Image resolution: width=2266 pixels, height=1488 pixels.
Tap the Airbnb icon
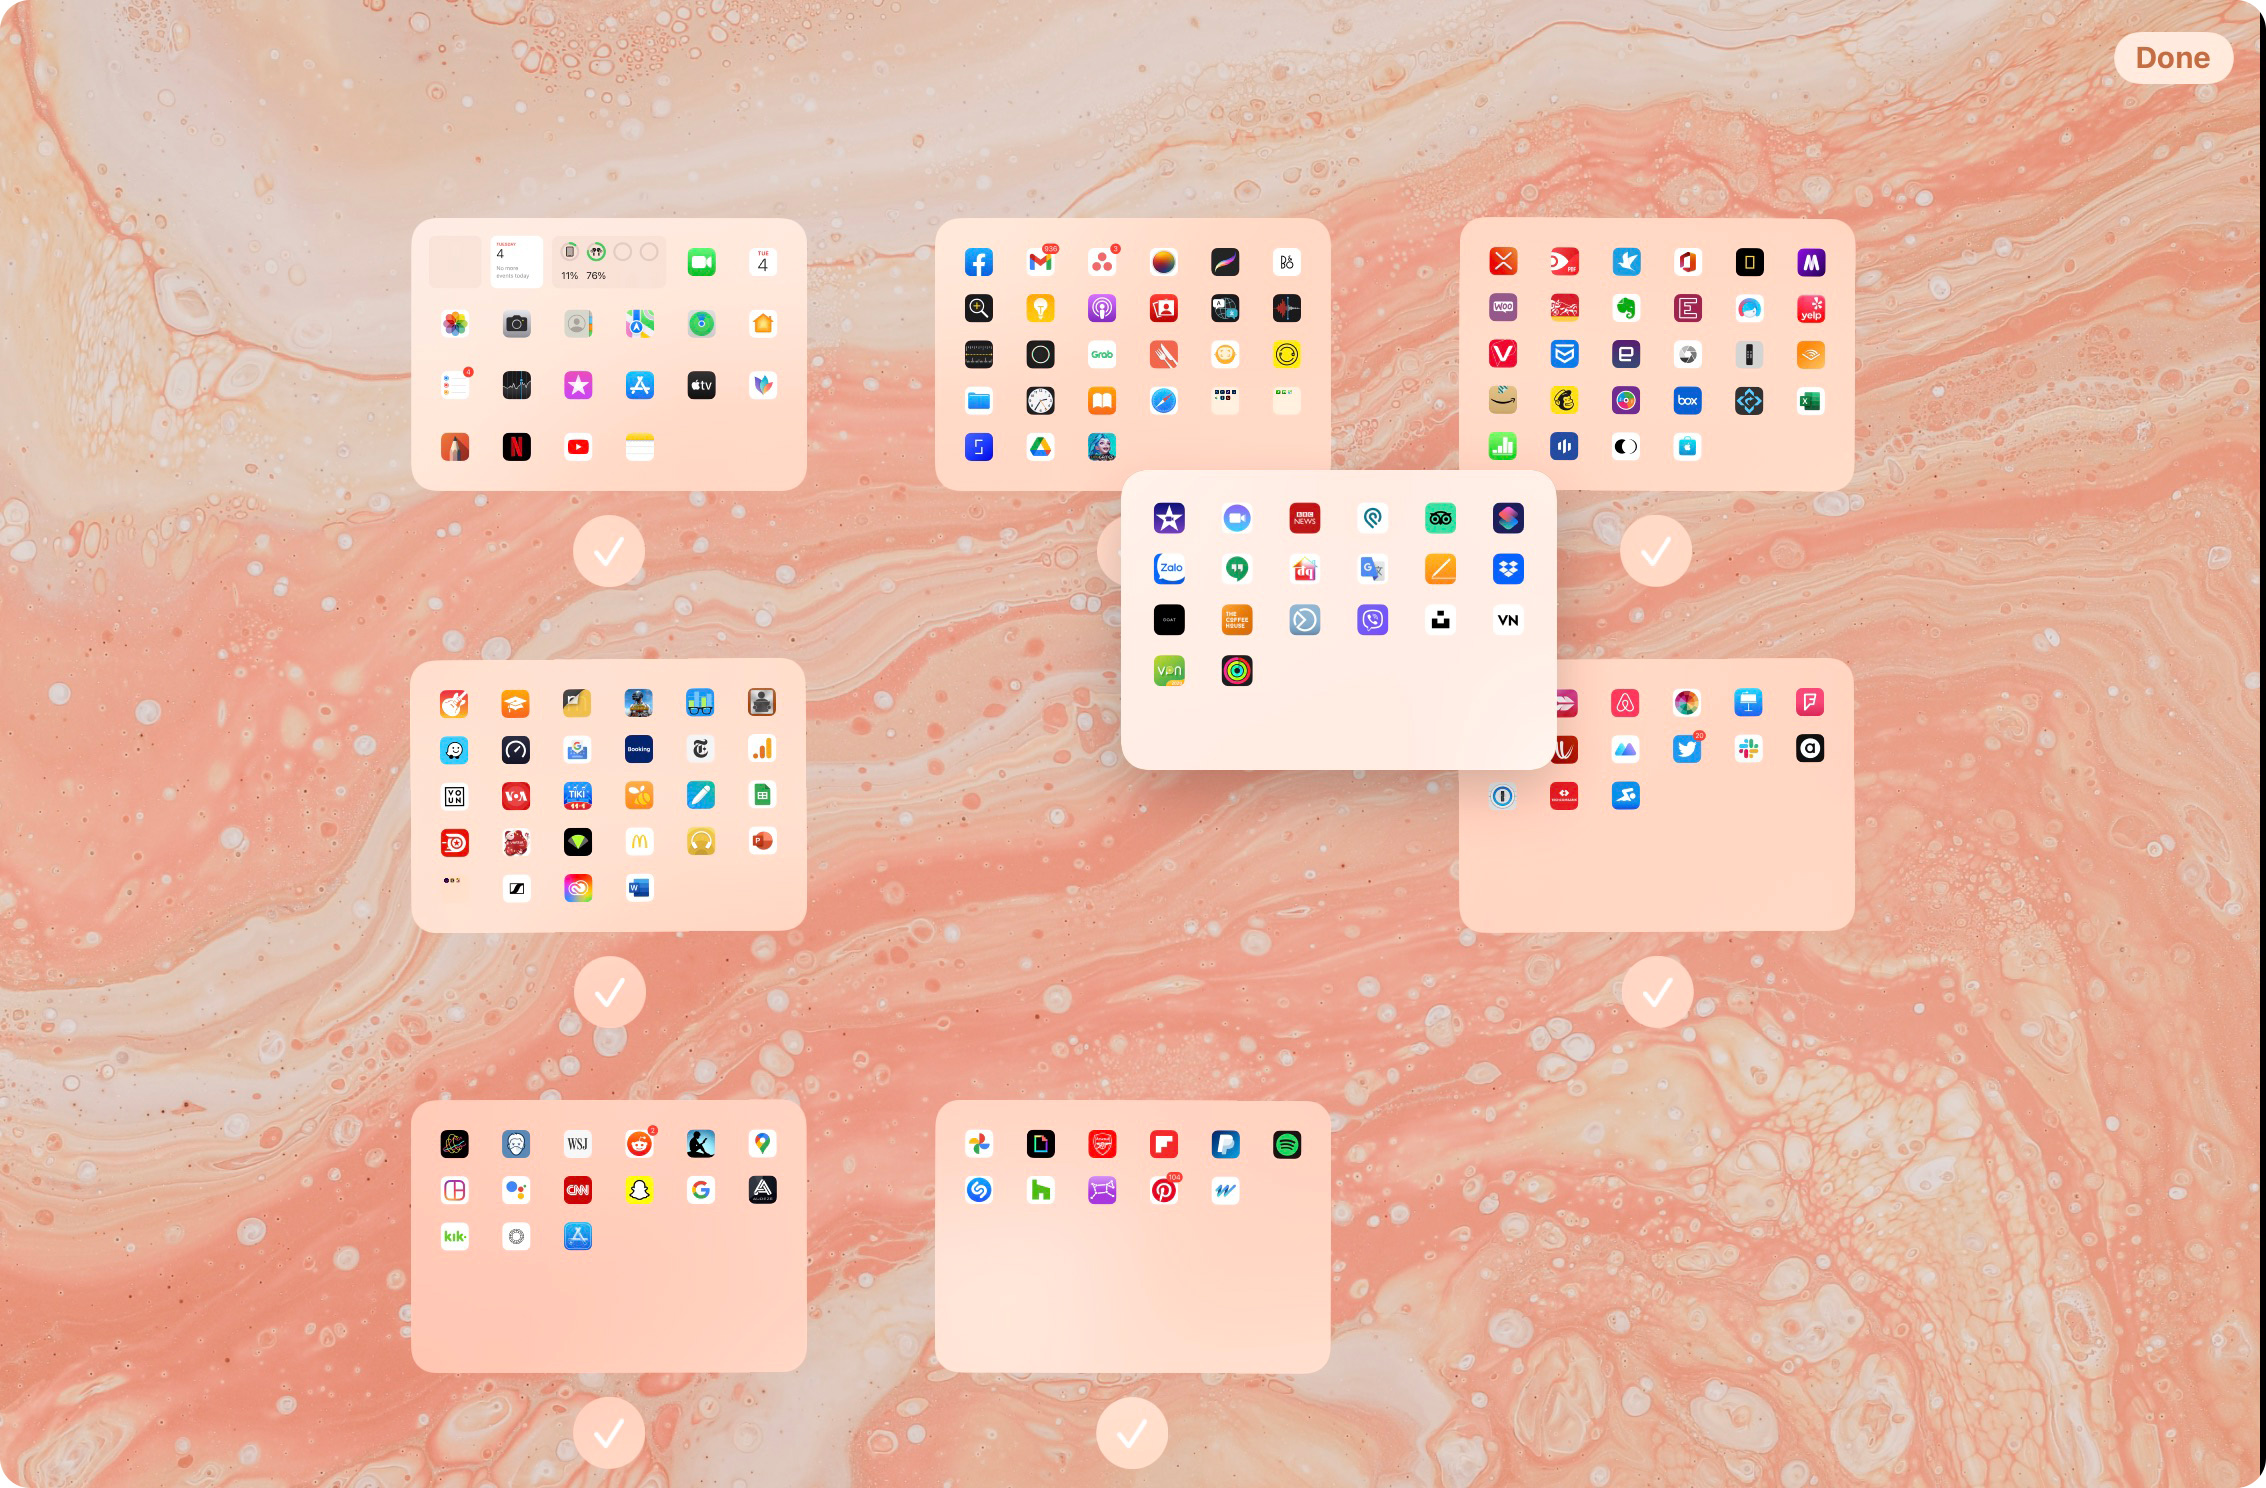click(x=1626, y=703)
